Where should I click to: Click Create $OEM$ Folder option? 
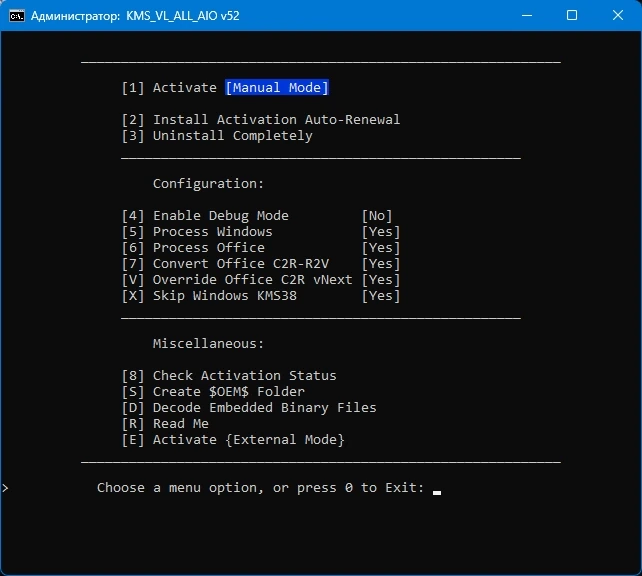(213, 391)
